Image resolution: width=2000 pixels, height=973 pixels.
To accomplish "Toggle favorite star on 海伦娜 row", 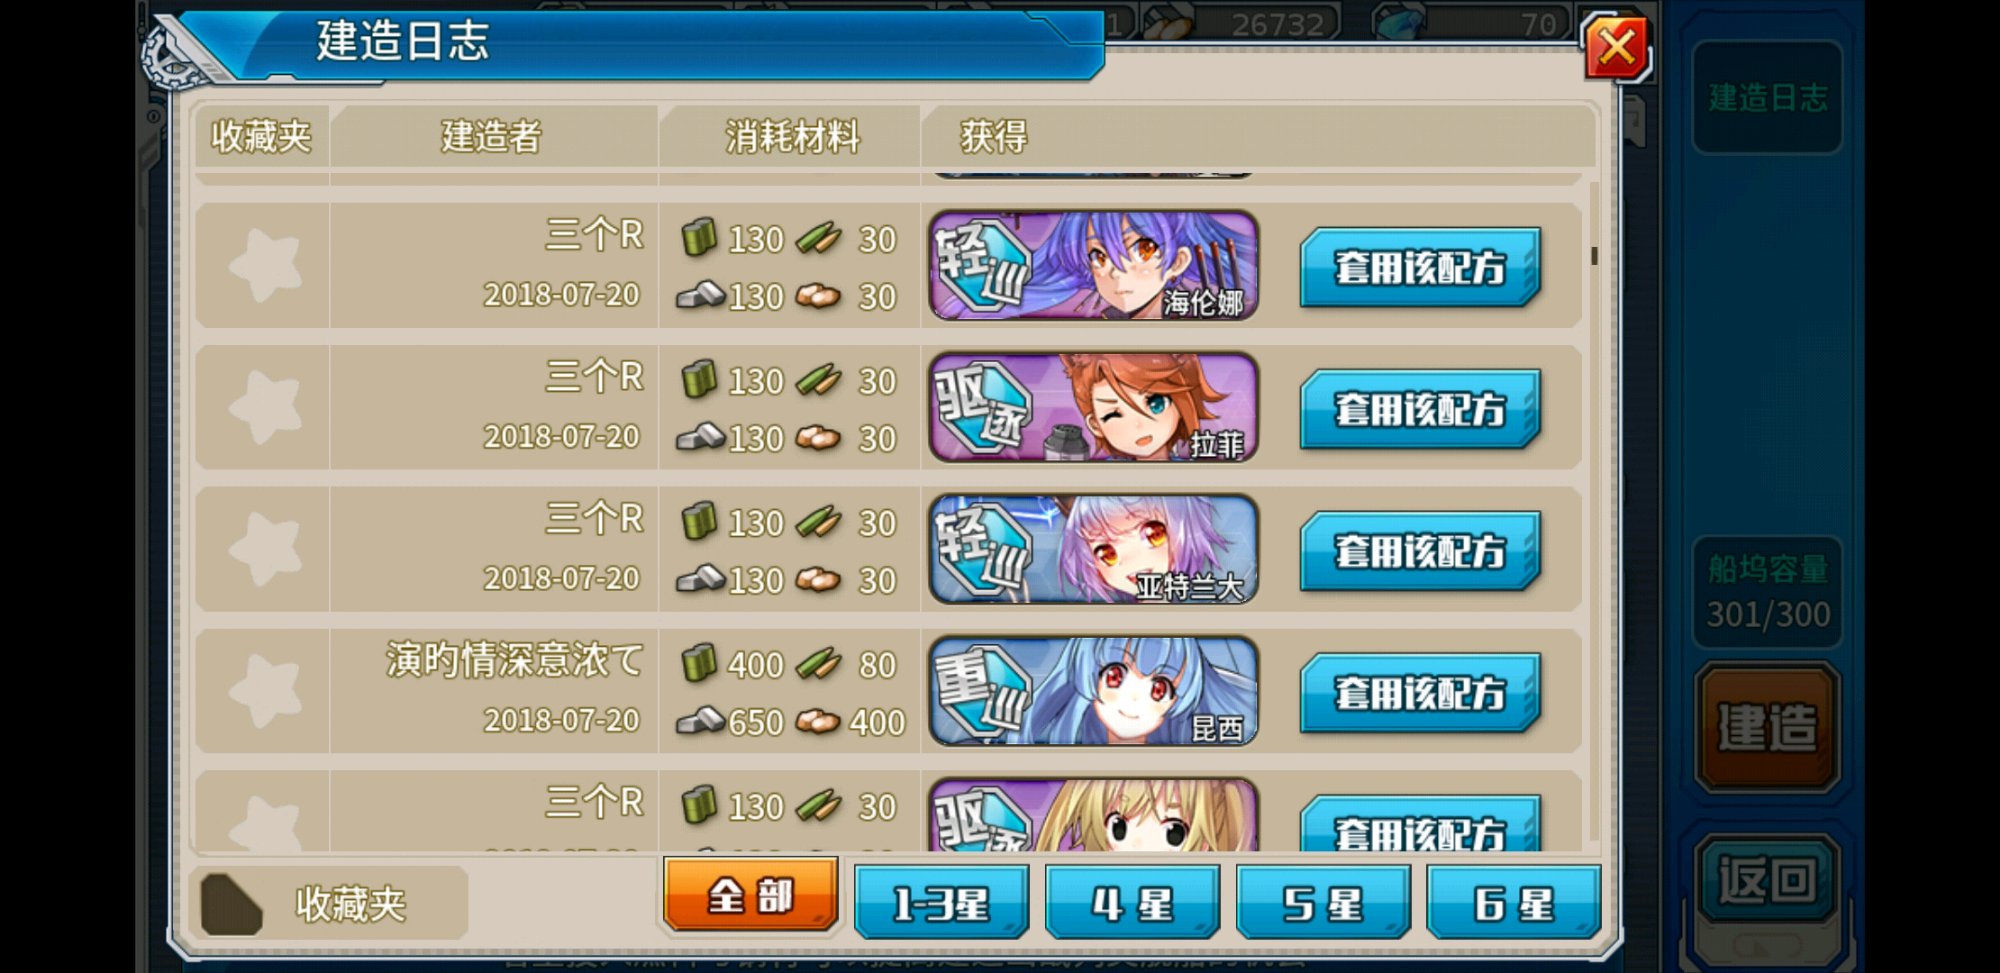I will [265, 265].
